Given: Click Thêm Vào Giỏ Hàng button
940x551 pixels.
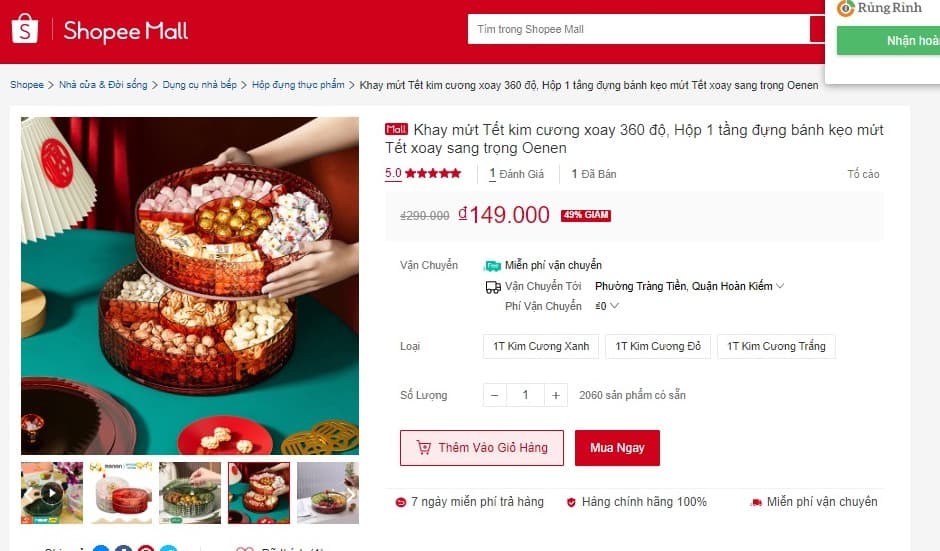Looking at the screenshot, I should [x=482, y=448].
